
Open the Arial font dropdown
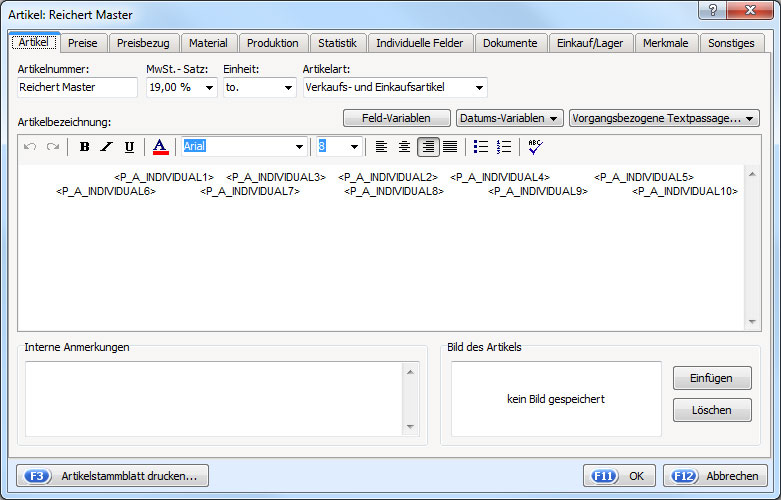pos(299,146)
